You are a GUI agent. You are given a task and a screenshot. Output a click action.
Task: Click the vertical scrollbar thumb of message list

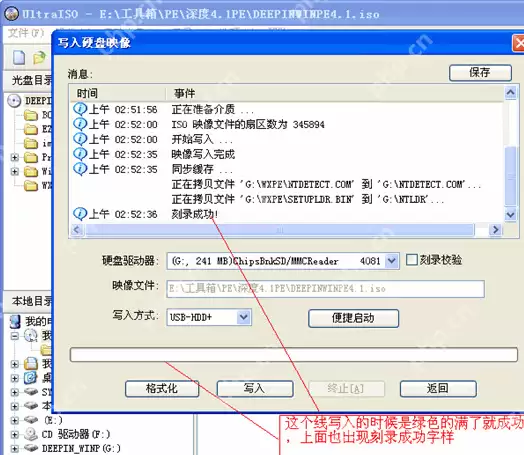[x=511, y=176]
